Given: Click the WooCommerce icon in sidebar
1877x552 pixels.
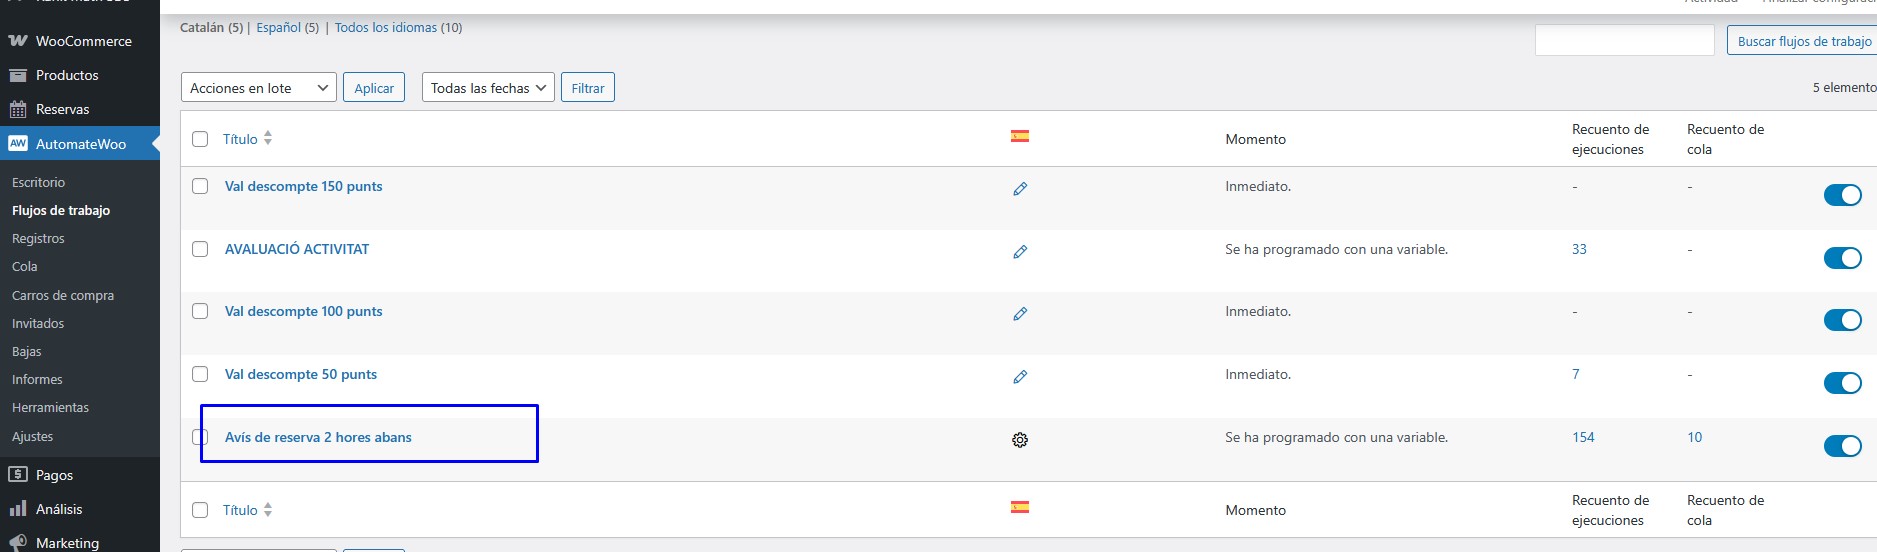Looking at the screenshot, I should click(x=18, y=41).
